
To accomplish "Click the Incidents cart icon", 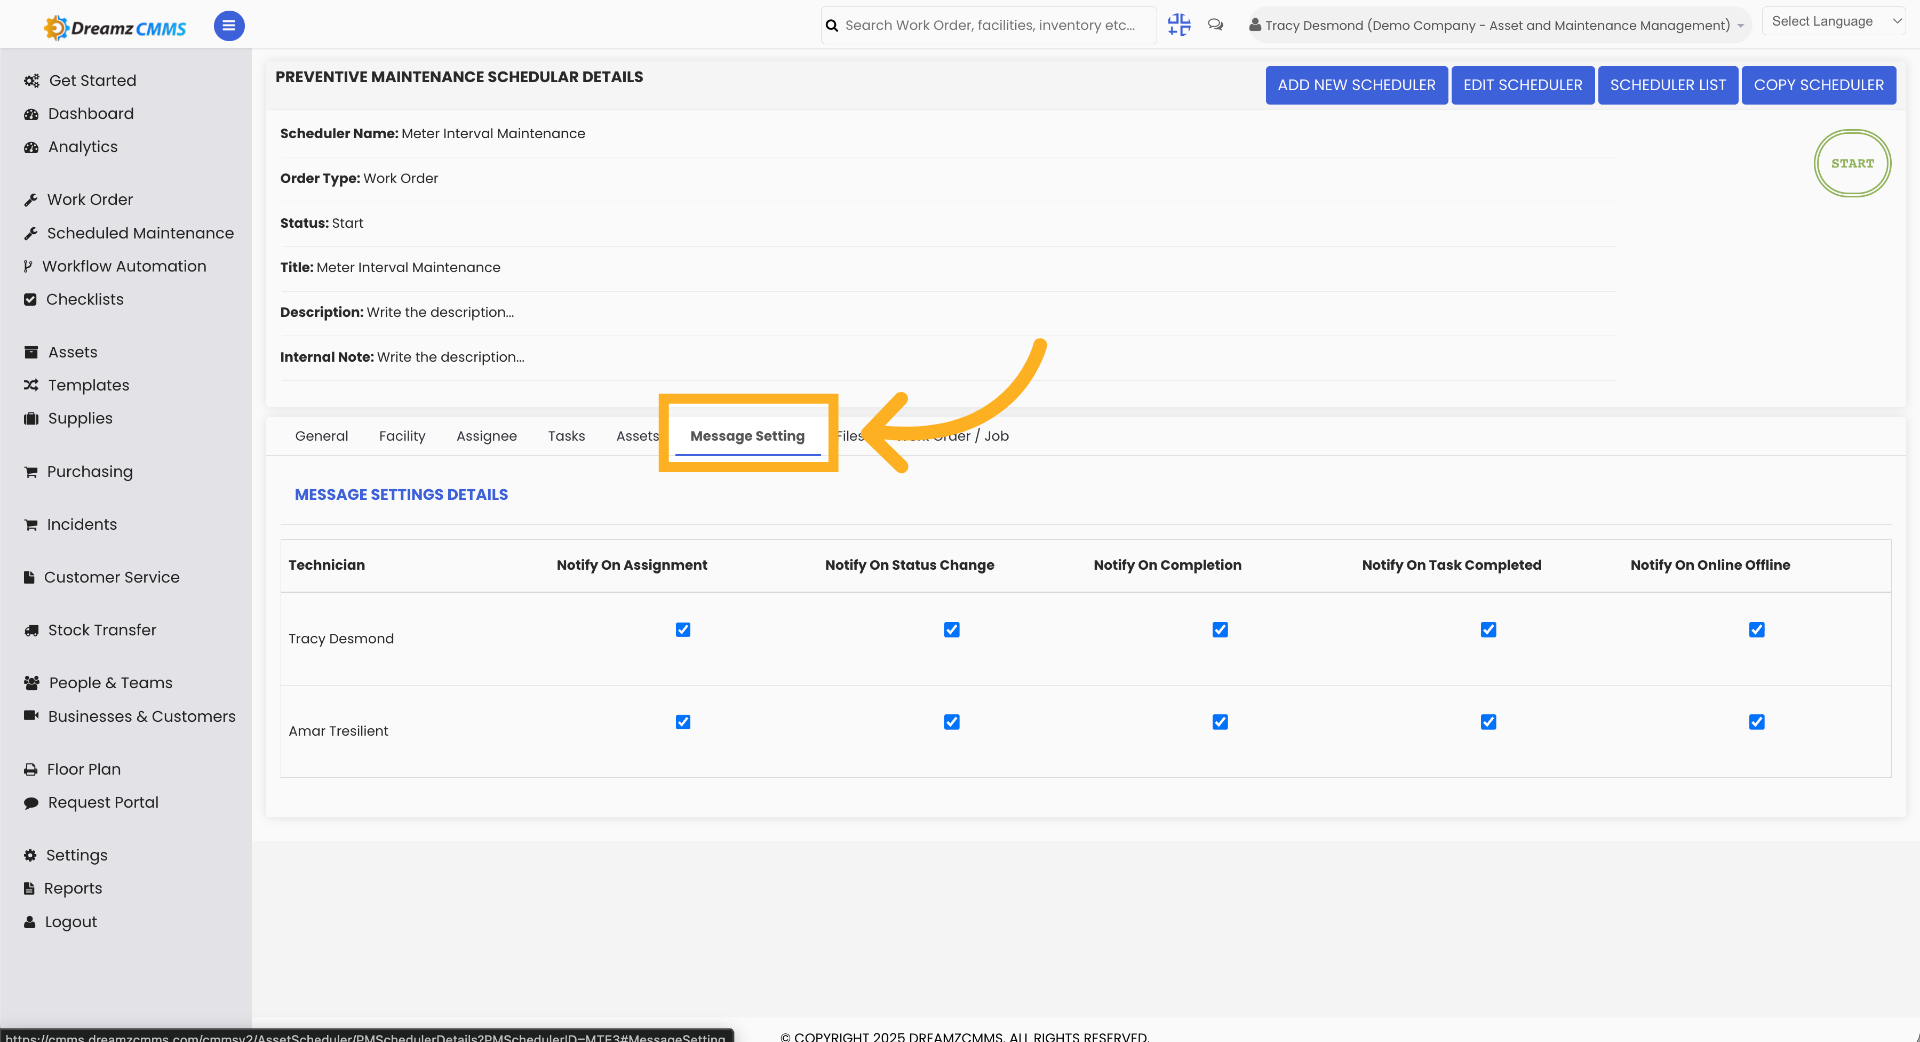I will click(x=31, y=525).
